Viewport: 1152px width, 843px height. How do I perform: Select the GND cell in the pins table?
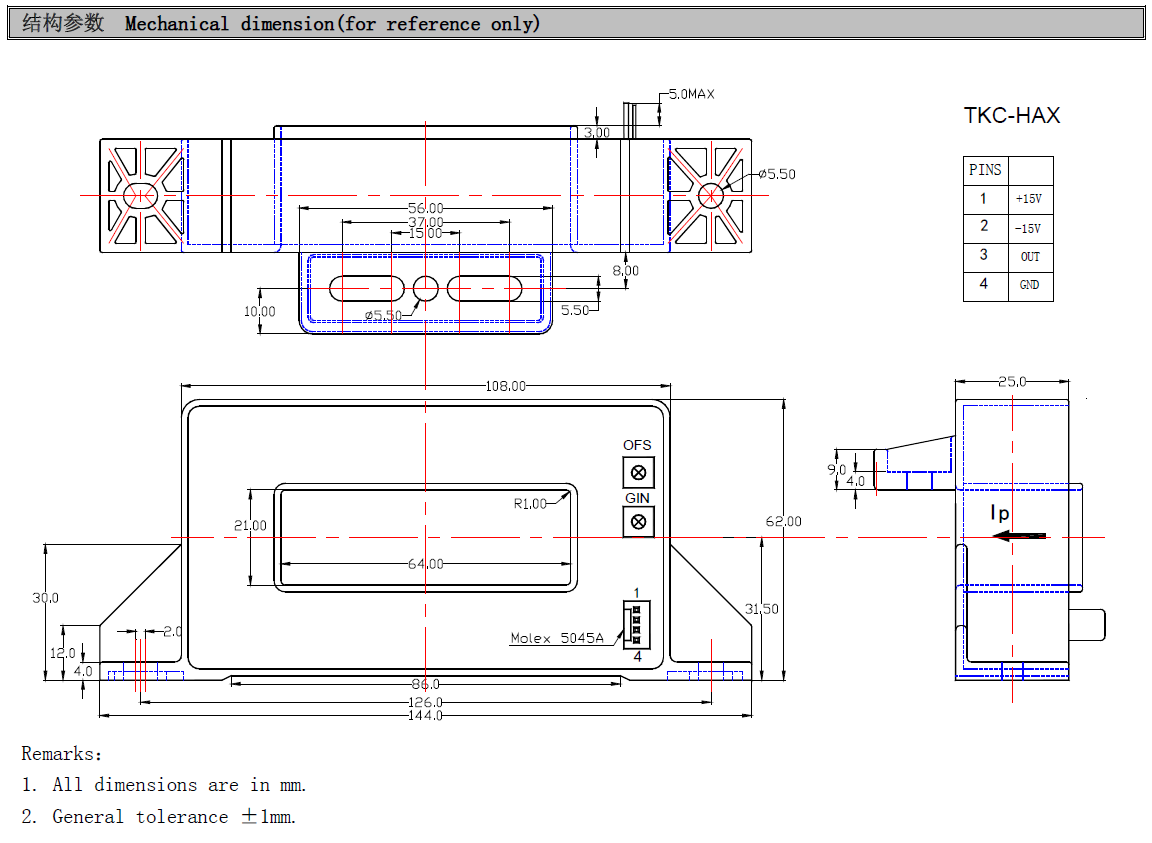click(x=1029, y=285)
